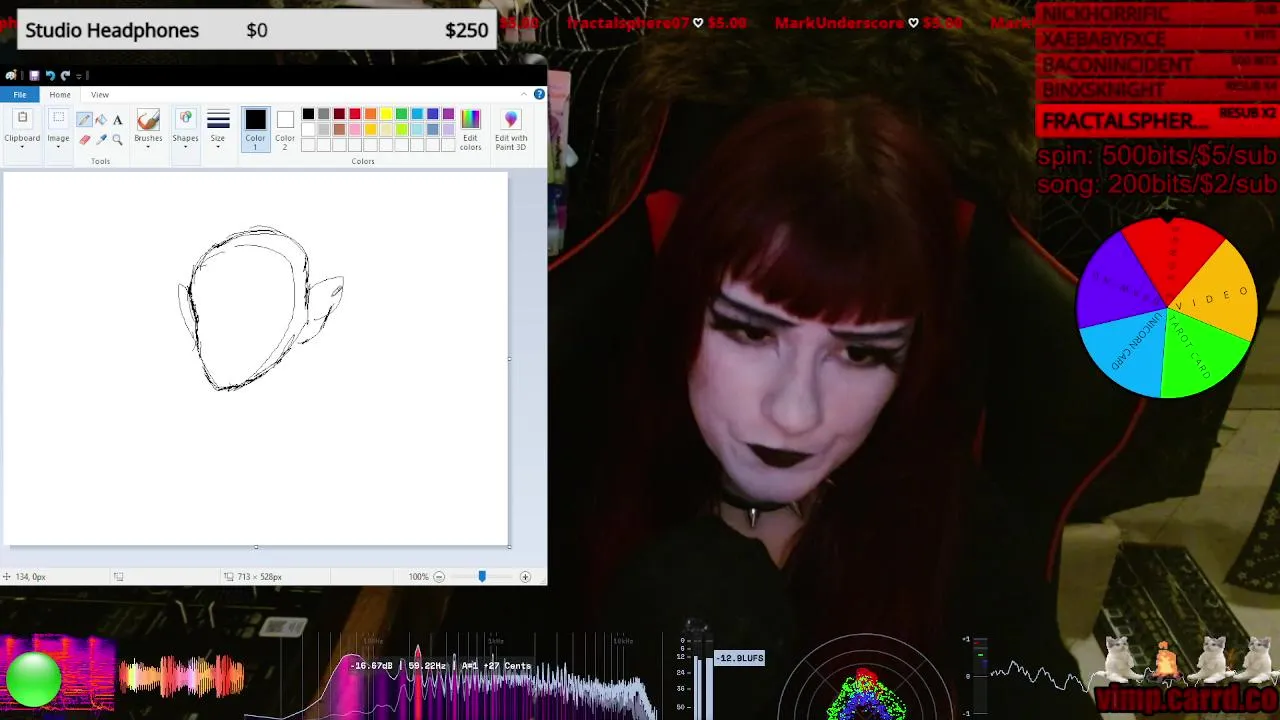Screen dimensions: 1280x720
Task: Click the Paint app palette icon
Action: coord(11,75)
